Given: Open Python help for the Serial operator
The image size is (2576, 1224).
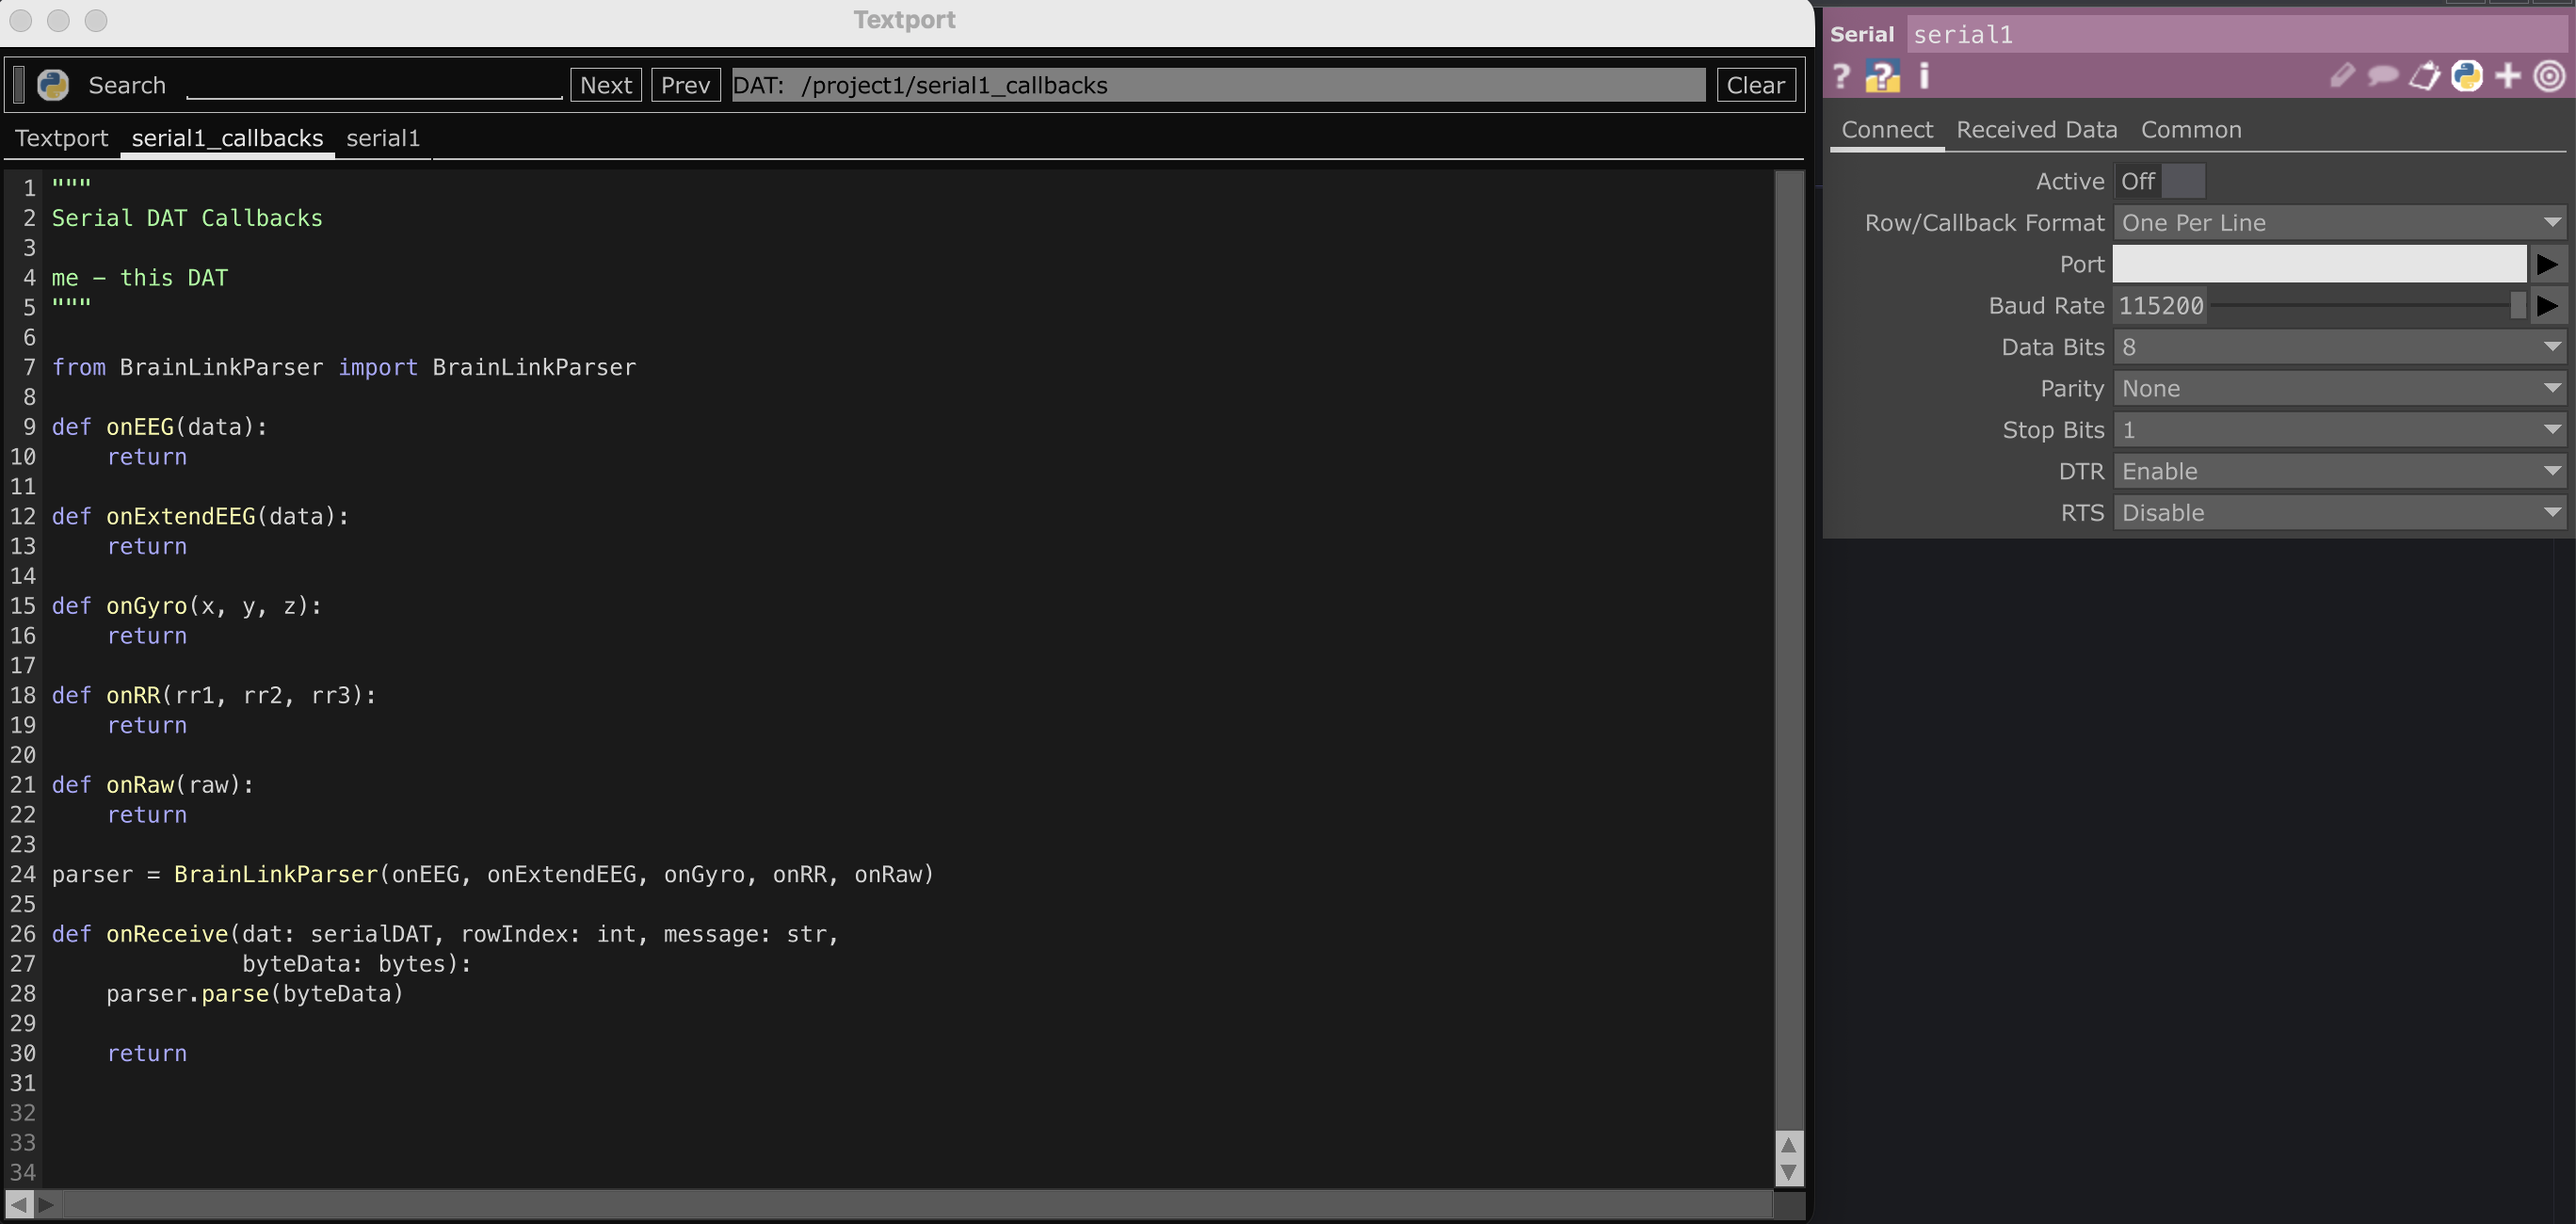Looking at the screenshot, I should coord(1882,76).
